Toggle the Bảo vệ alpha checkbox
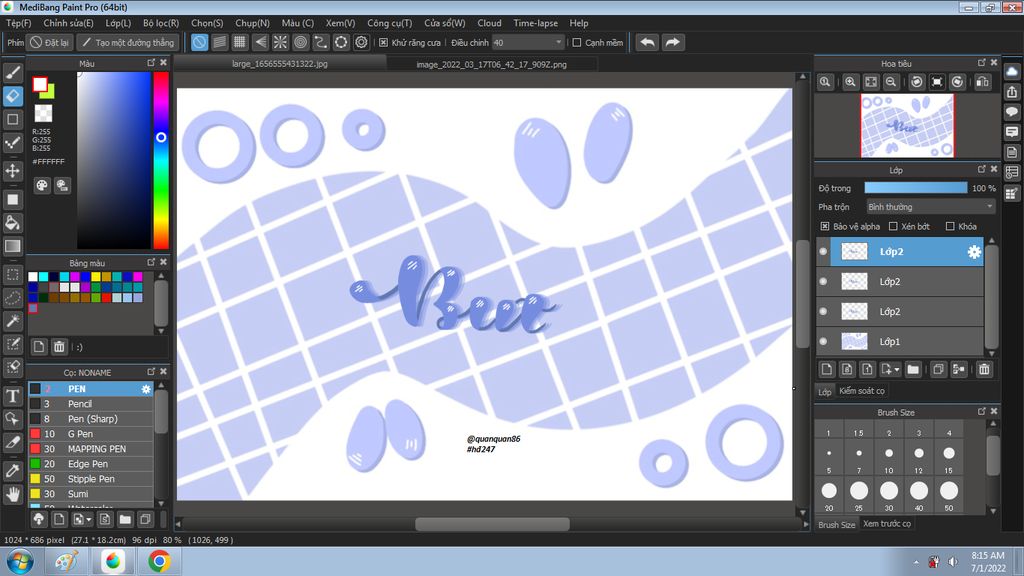The width and height of the screenshot is (1024, 576). [825, 227]
